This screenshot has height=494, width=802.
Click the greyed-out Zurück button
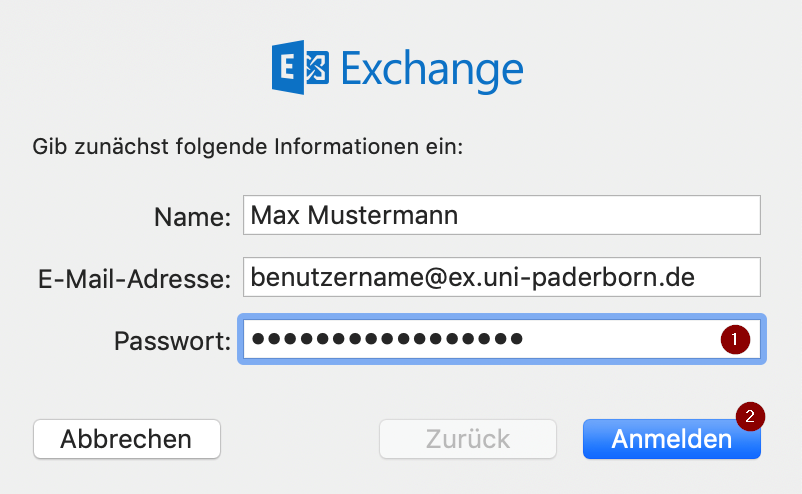coord(468,439)
